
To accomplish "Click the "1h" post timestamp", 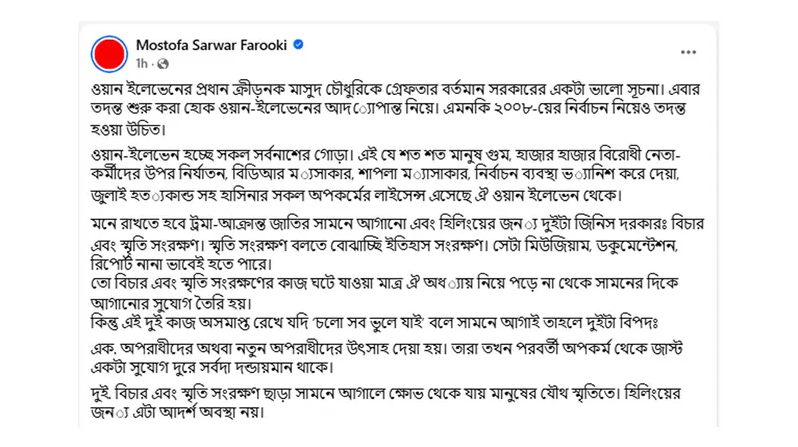I will tap(141, 62).
